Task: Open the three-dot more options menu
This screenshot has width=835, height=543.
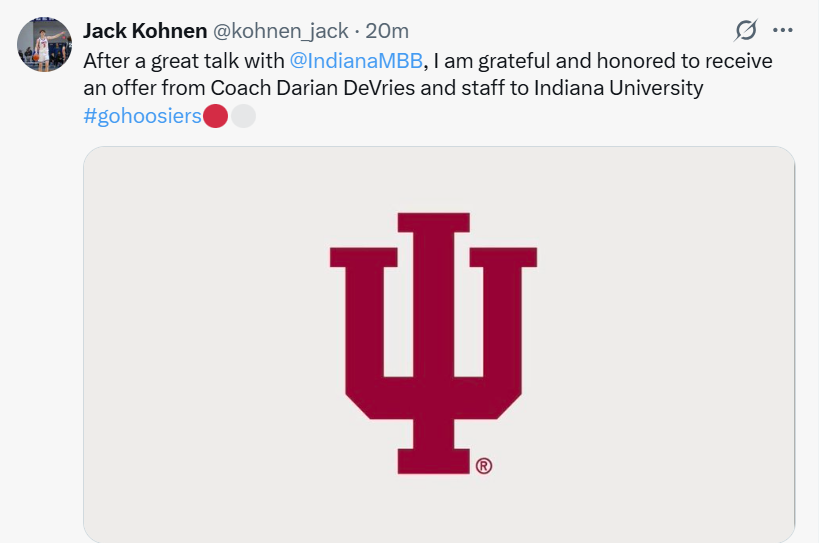Action: pos(783,30)
